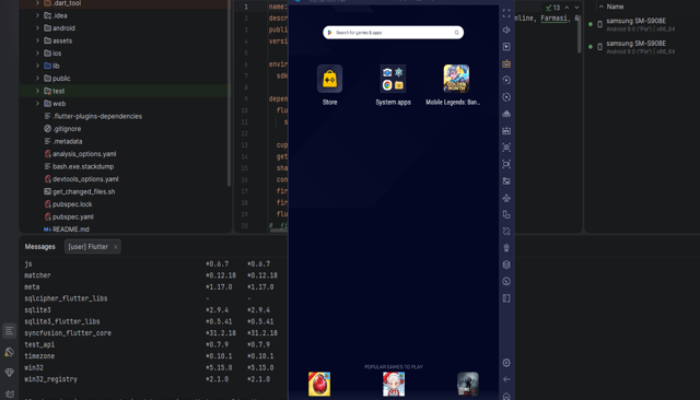Click the back arrow in emulator sidebar
The height and width of the screenshot is (400, 700).
click(x=506, y=379)
